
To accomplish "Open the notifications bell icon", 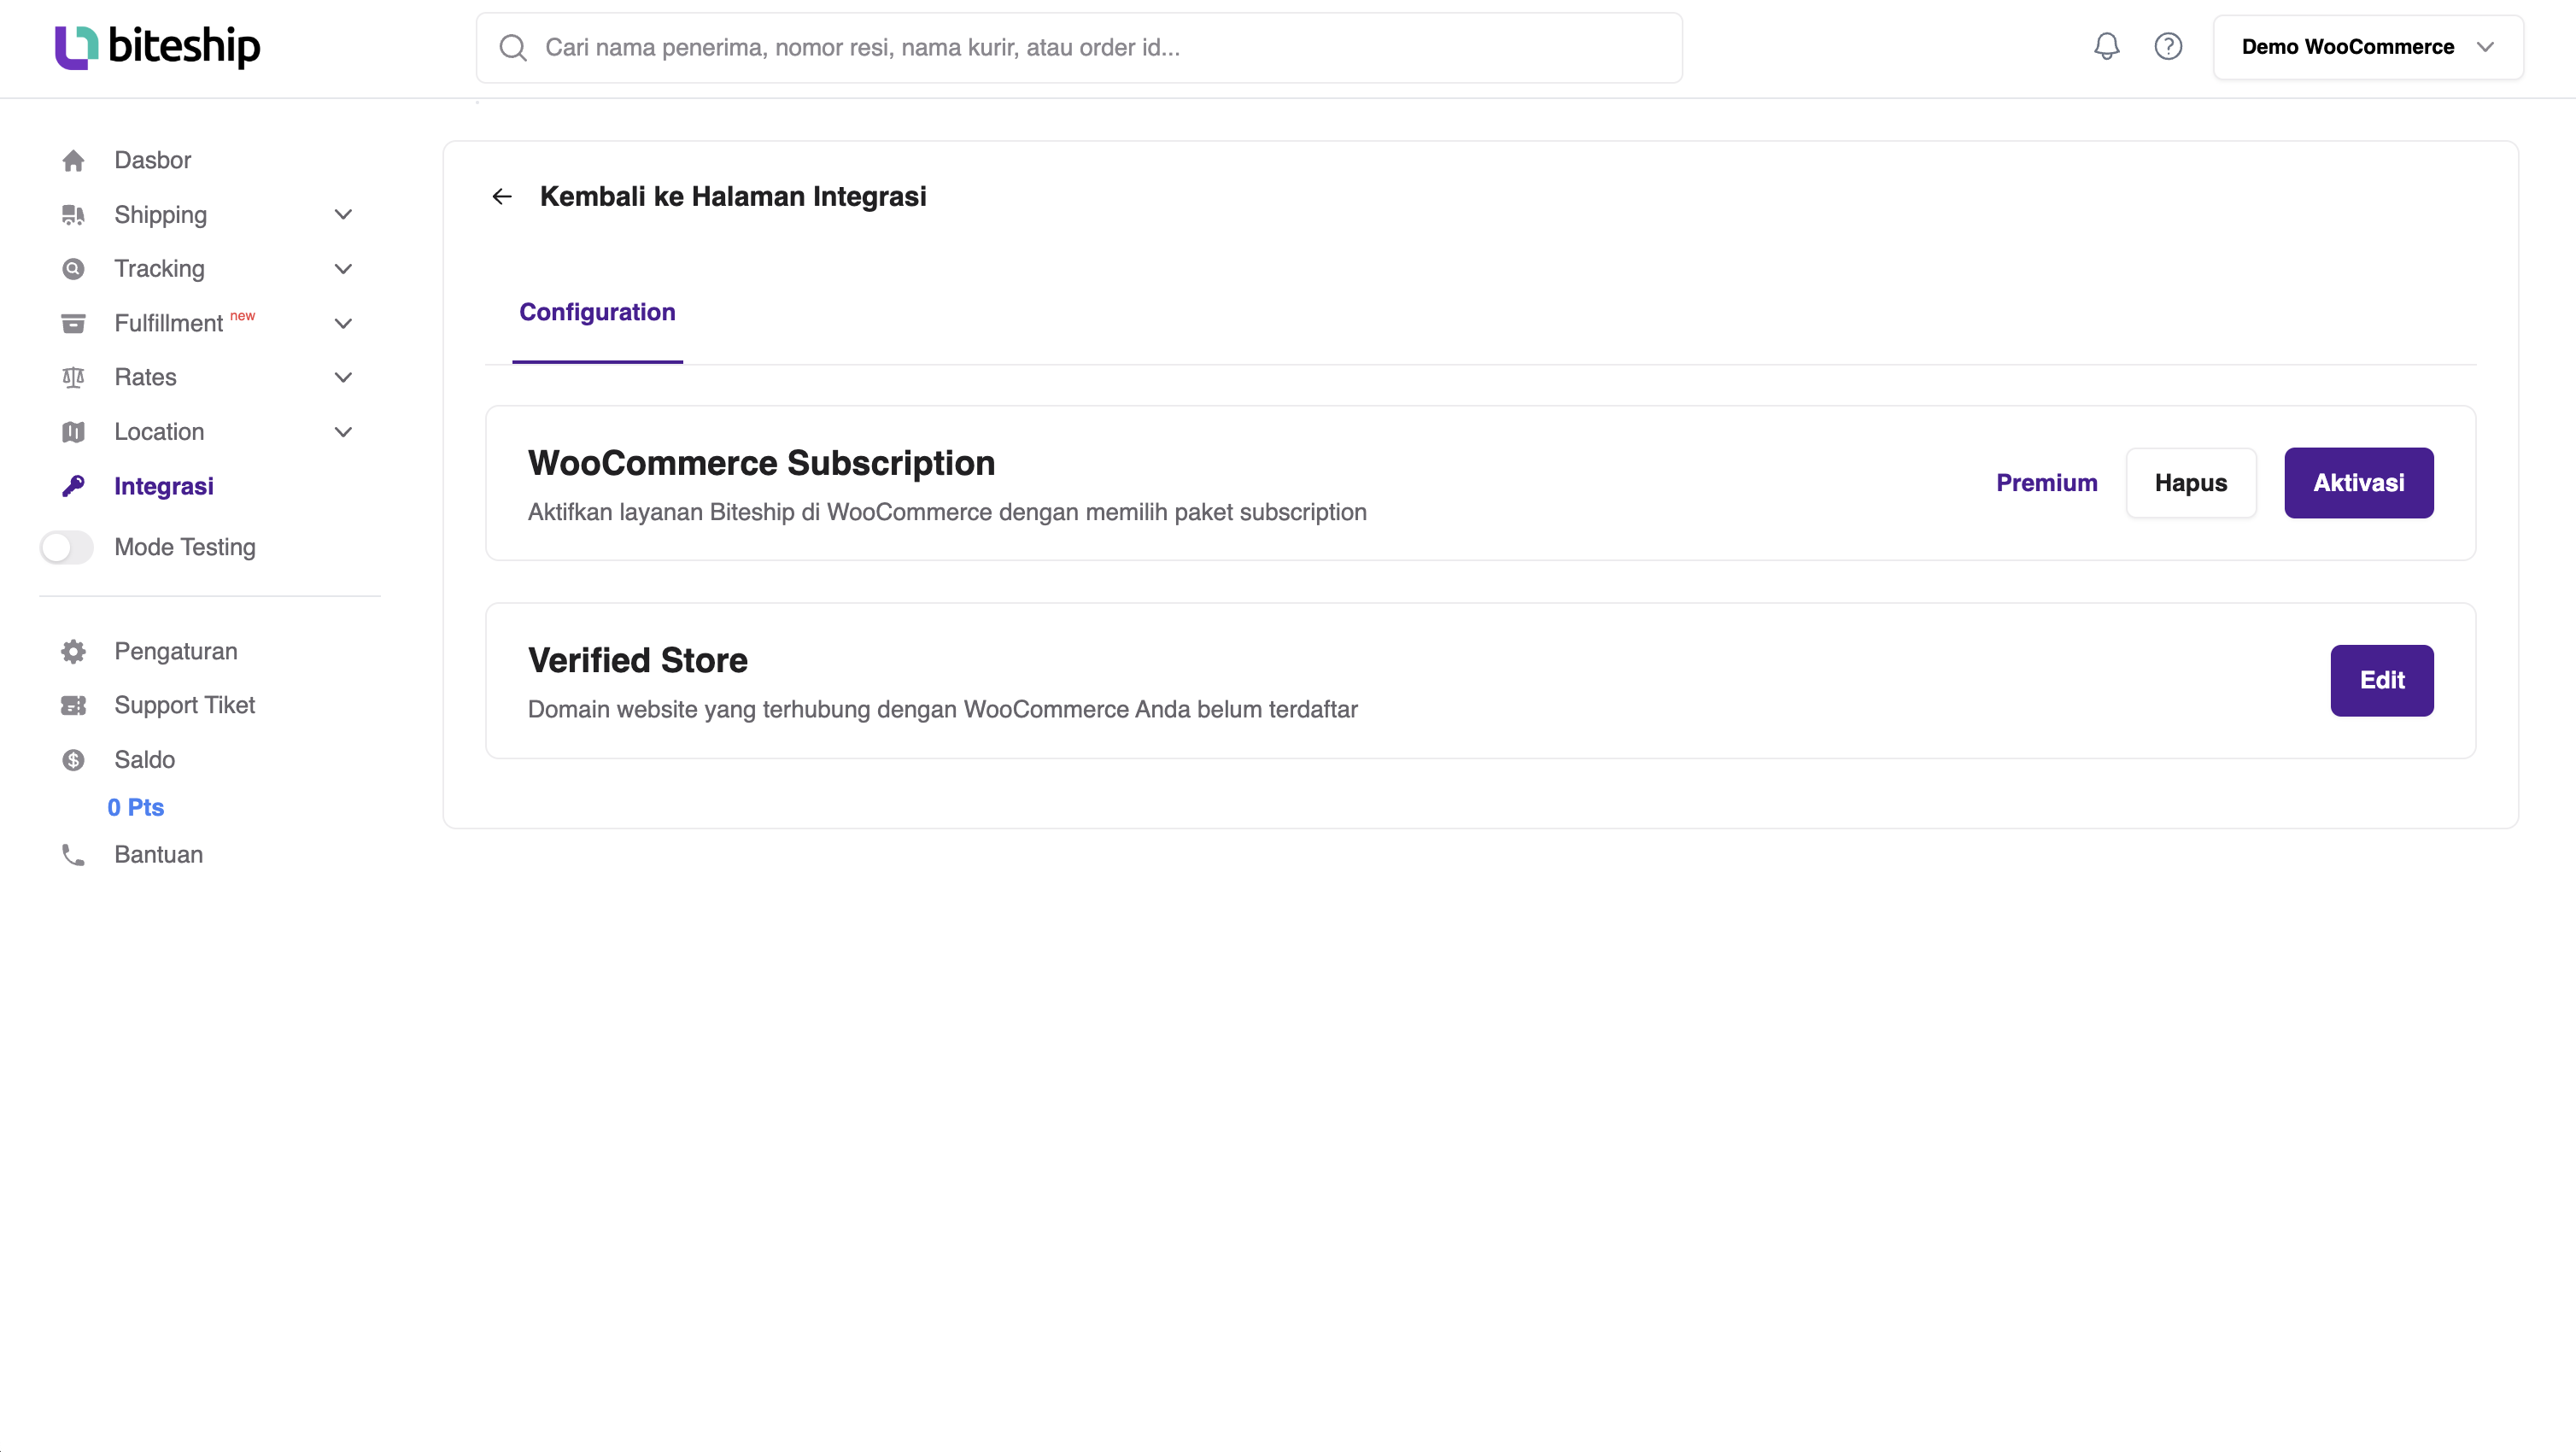I will point(2106,46).
